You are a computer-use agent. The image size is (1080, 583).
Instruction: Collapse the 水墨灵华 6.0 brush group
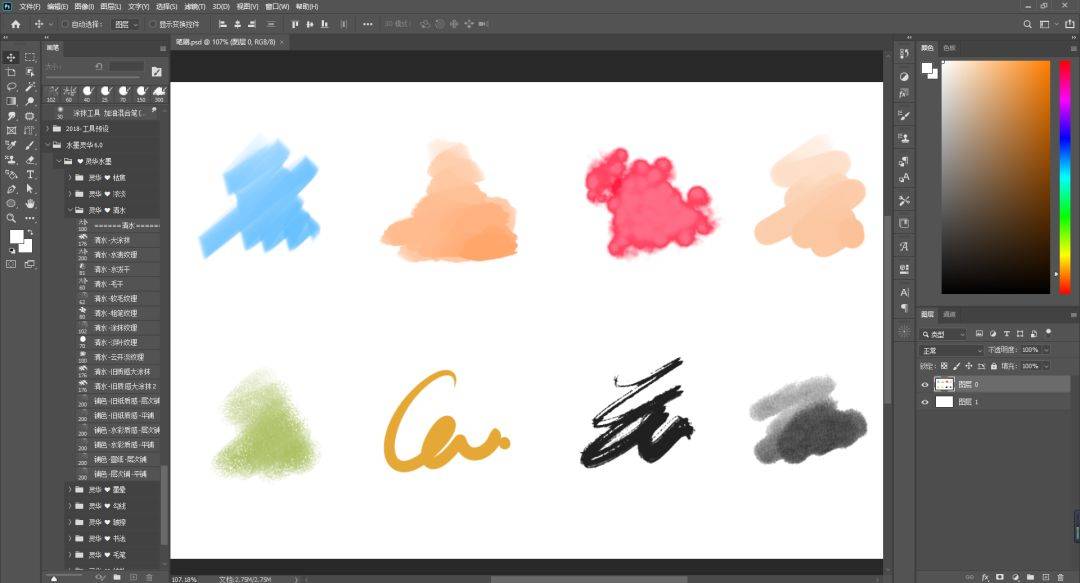(47, 145)
